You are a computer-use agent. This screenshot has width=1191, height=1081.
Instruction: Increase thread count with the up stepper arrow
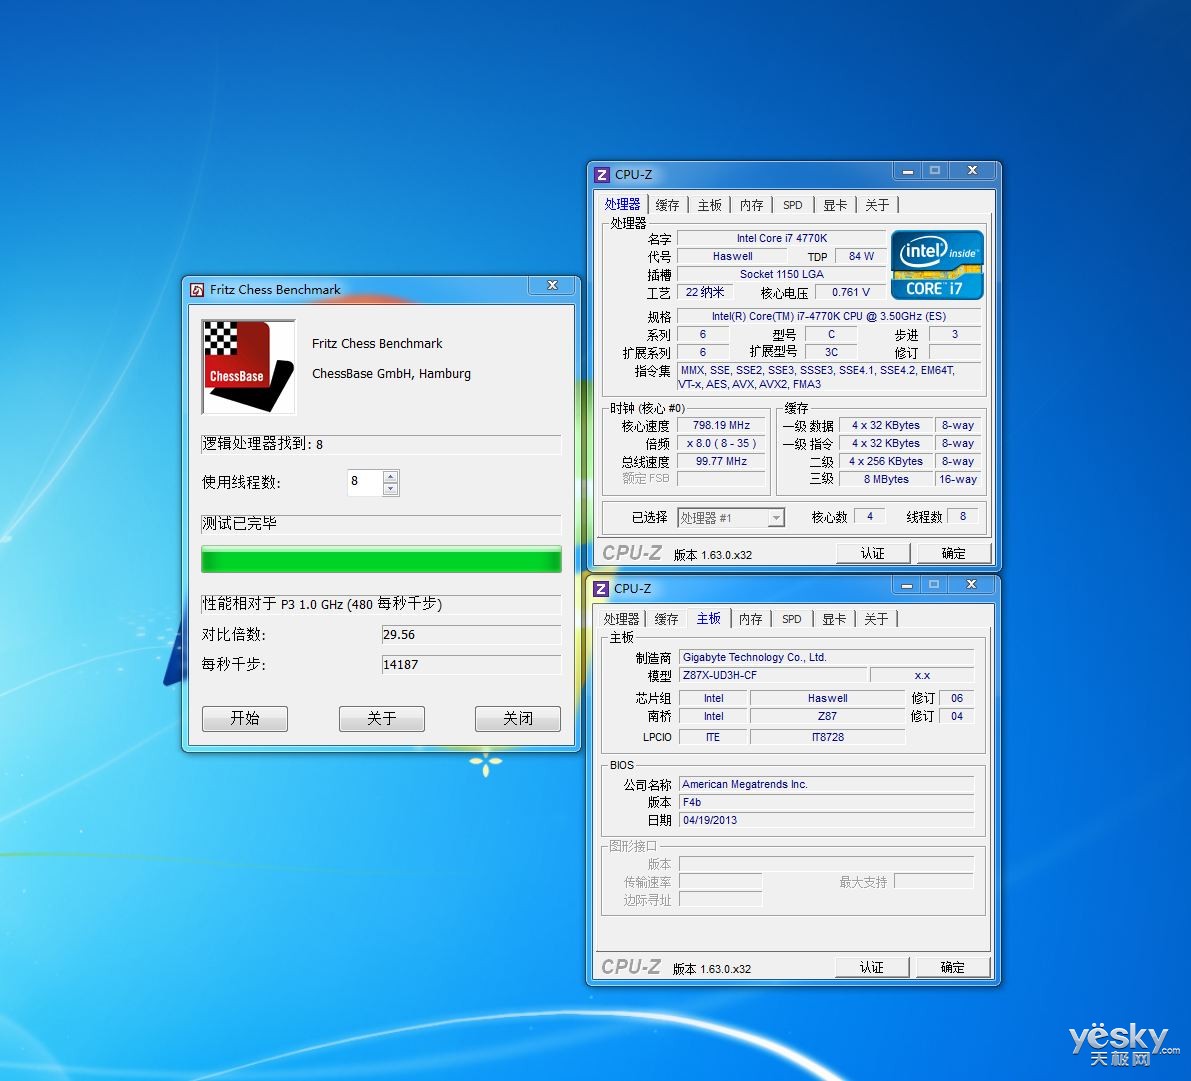[390, 476]
